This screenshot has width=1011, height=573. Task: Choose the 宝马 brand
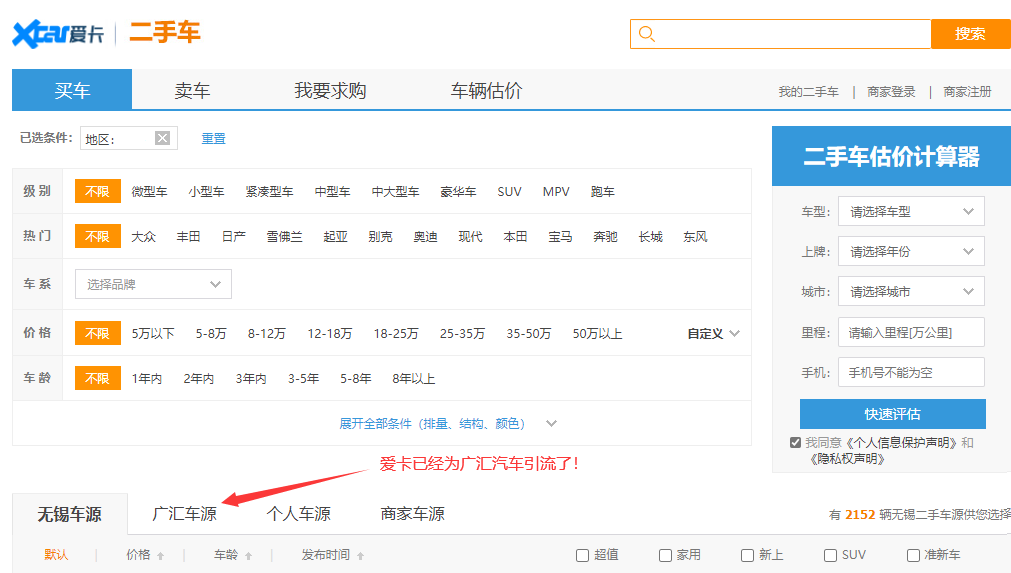coord(560,237)
